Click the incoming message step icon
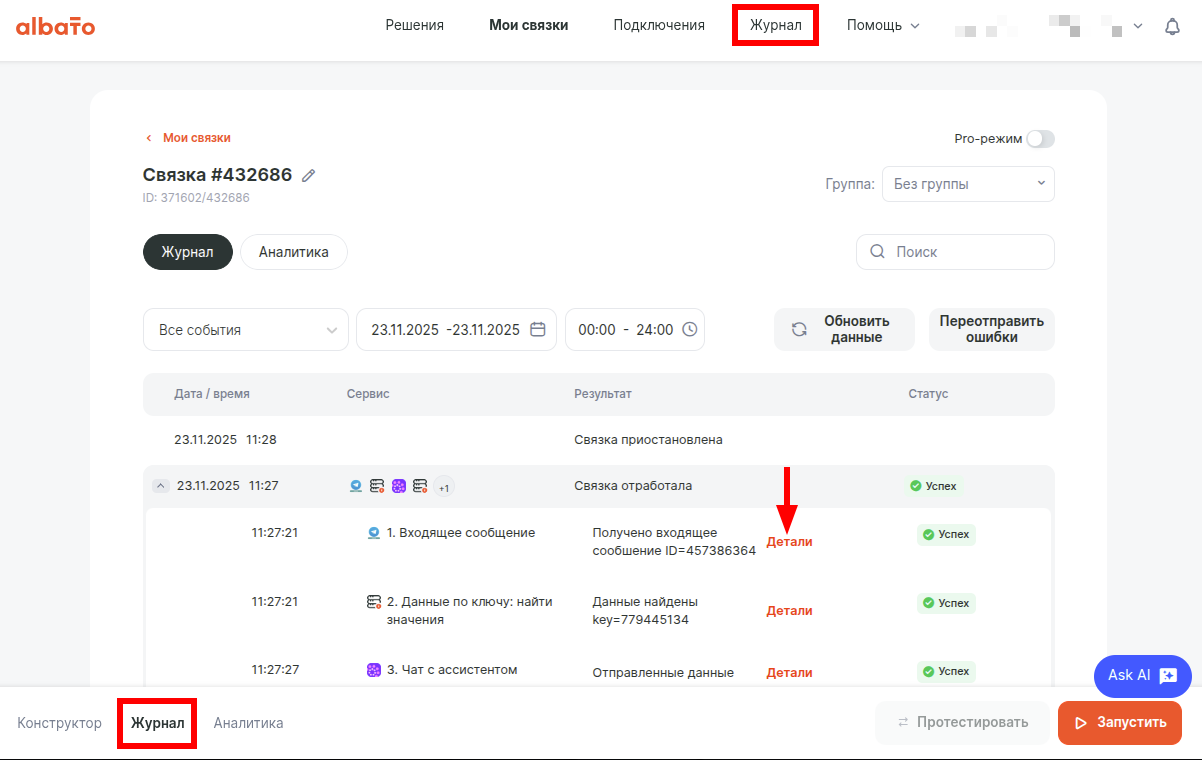Screen dimensions: 1202x760 [374, 533]
